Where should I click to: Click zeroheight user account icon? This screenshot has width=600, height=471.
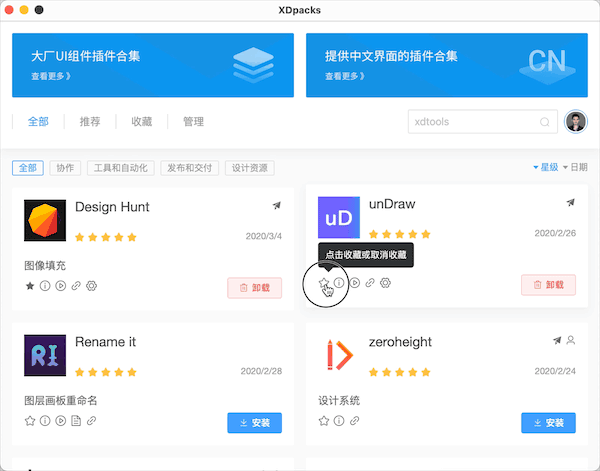pos(571,340)
